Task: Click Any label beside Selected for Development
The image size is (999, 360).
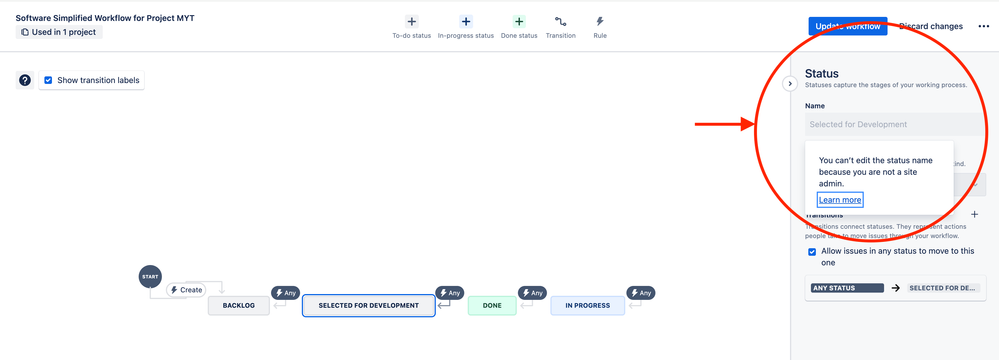Action: (450, 293)
